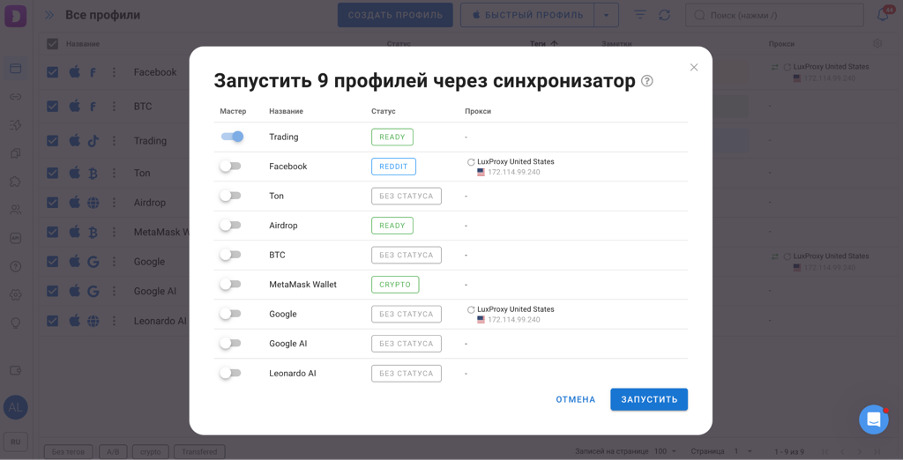This screenshot has width=904, height=460.
Task: Click the Dolphin app logo
Action: click(x=16, y=16)
